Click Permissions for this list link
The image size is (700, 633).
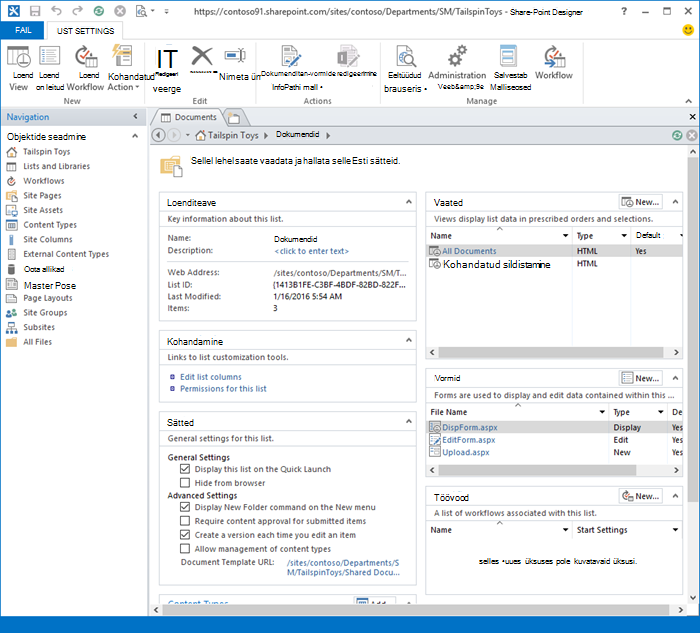click(x=223, y=388)
